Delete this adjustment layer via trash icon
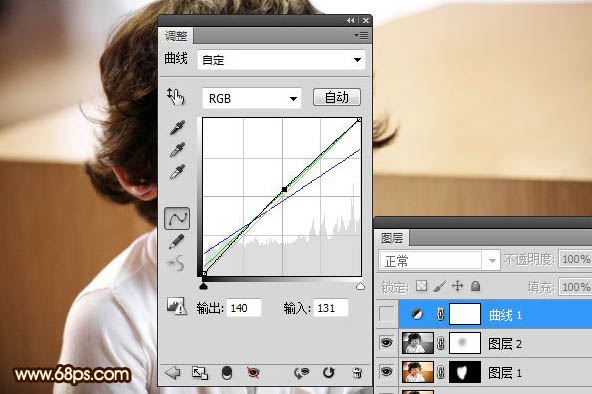592x394 pixels. 357,373
